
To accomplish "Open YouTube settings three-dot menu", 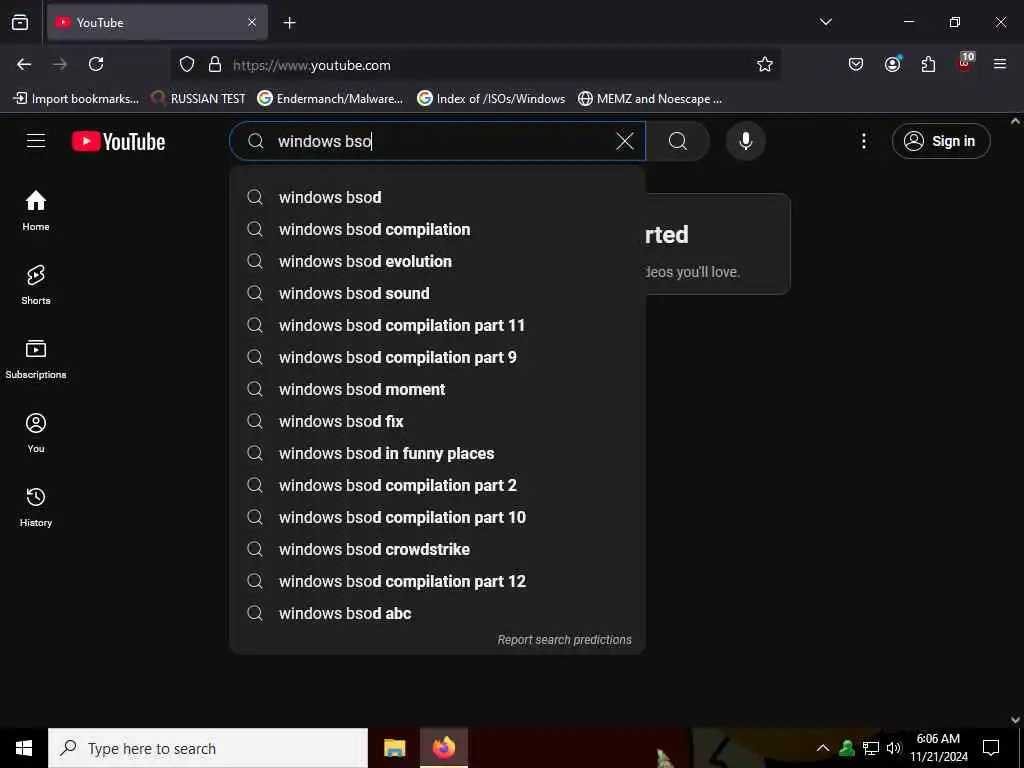I will pos(863,141).
